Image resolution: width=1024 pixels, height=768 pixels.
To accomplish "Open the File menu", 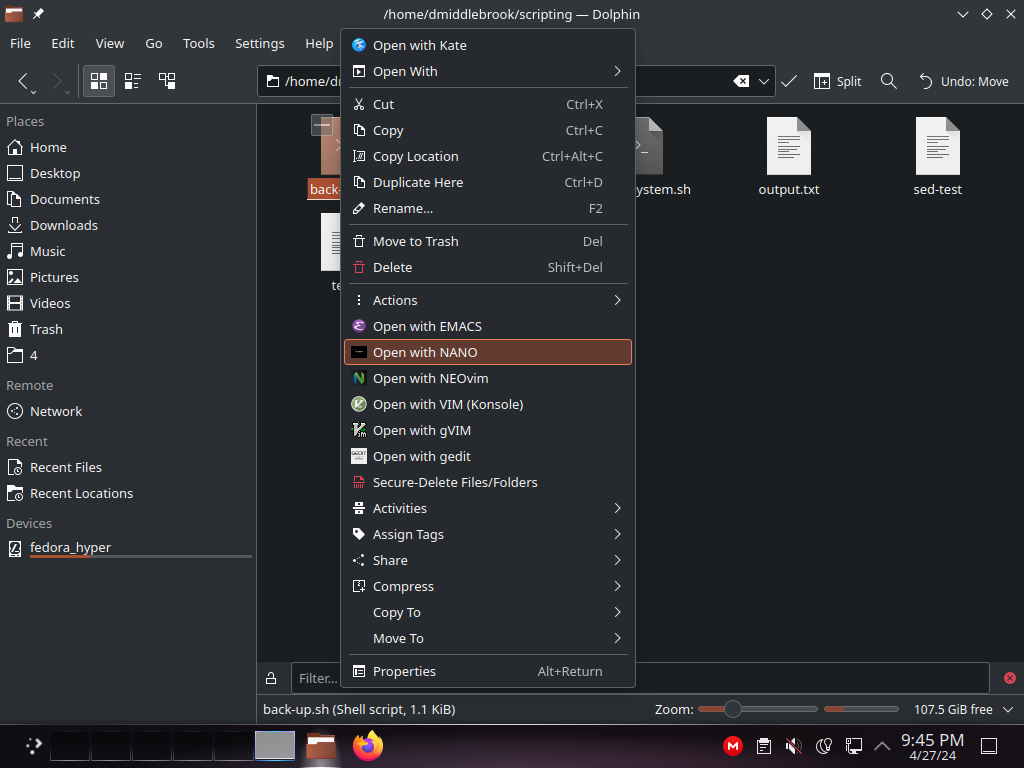I will click(20, 43).
